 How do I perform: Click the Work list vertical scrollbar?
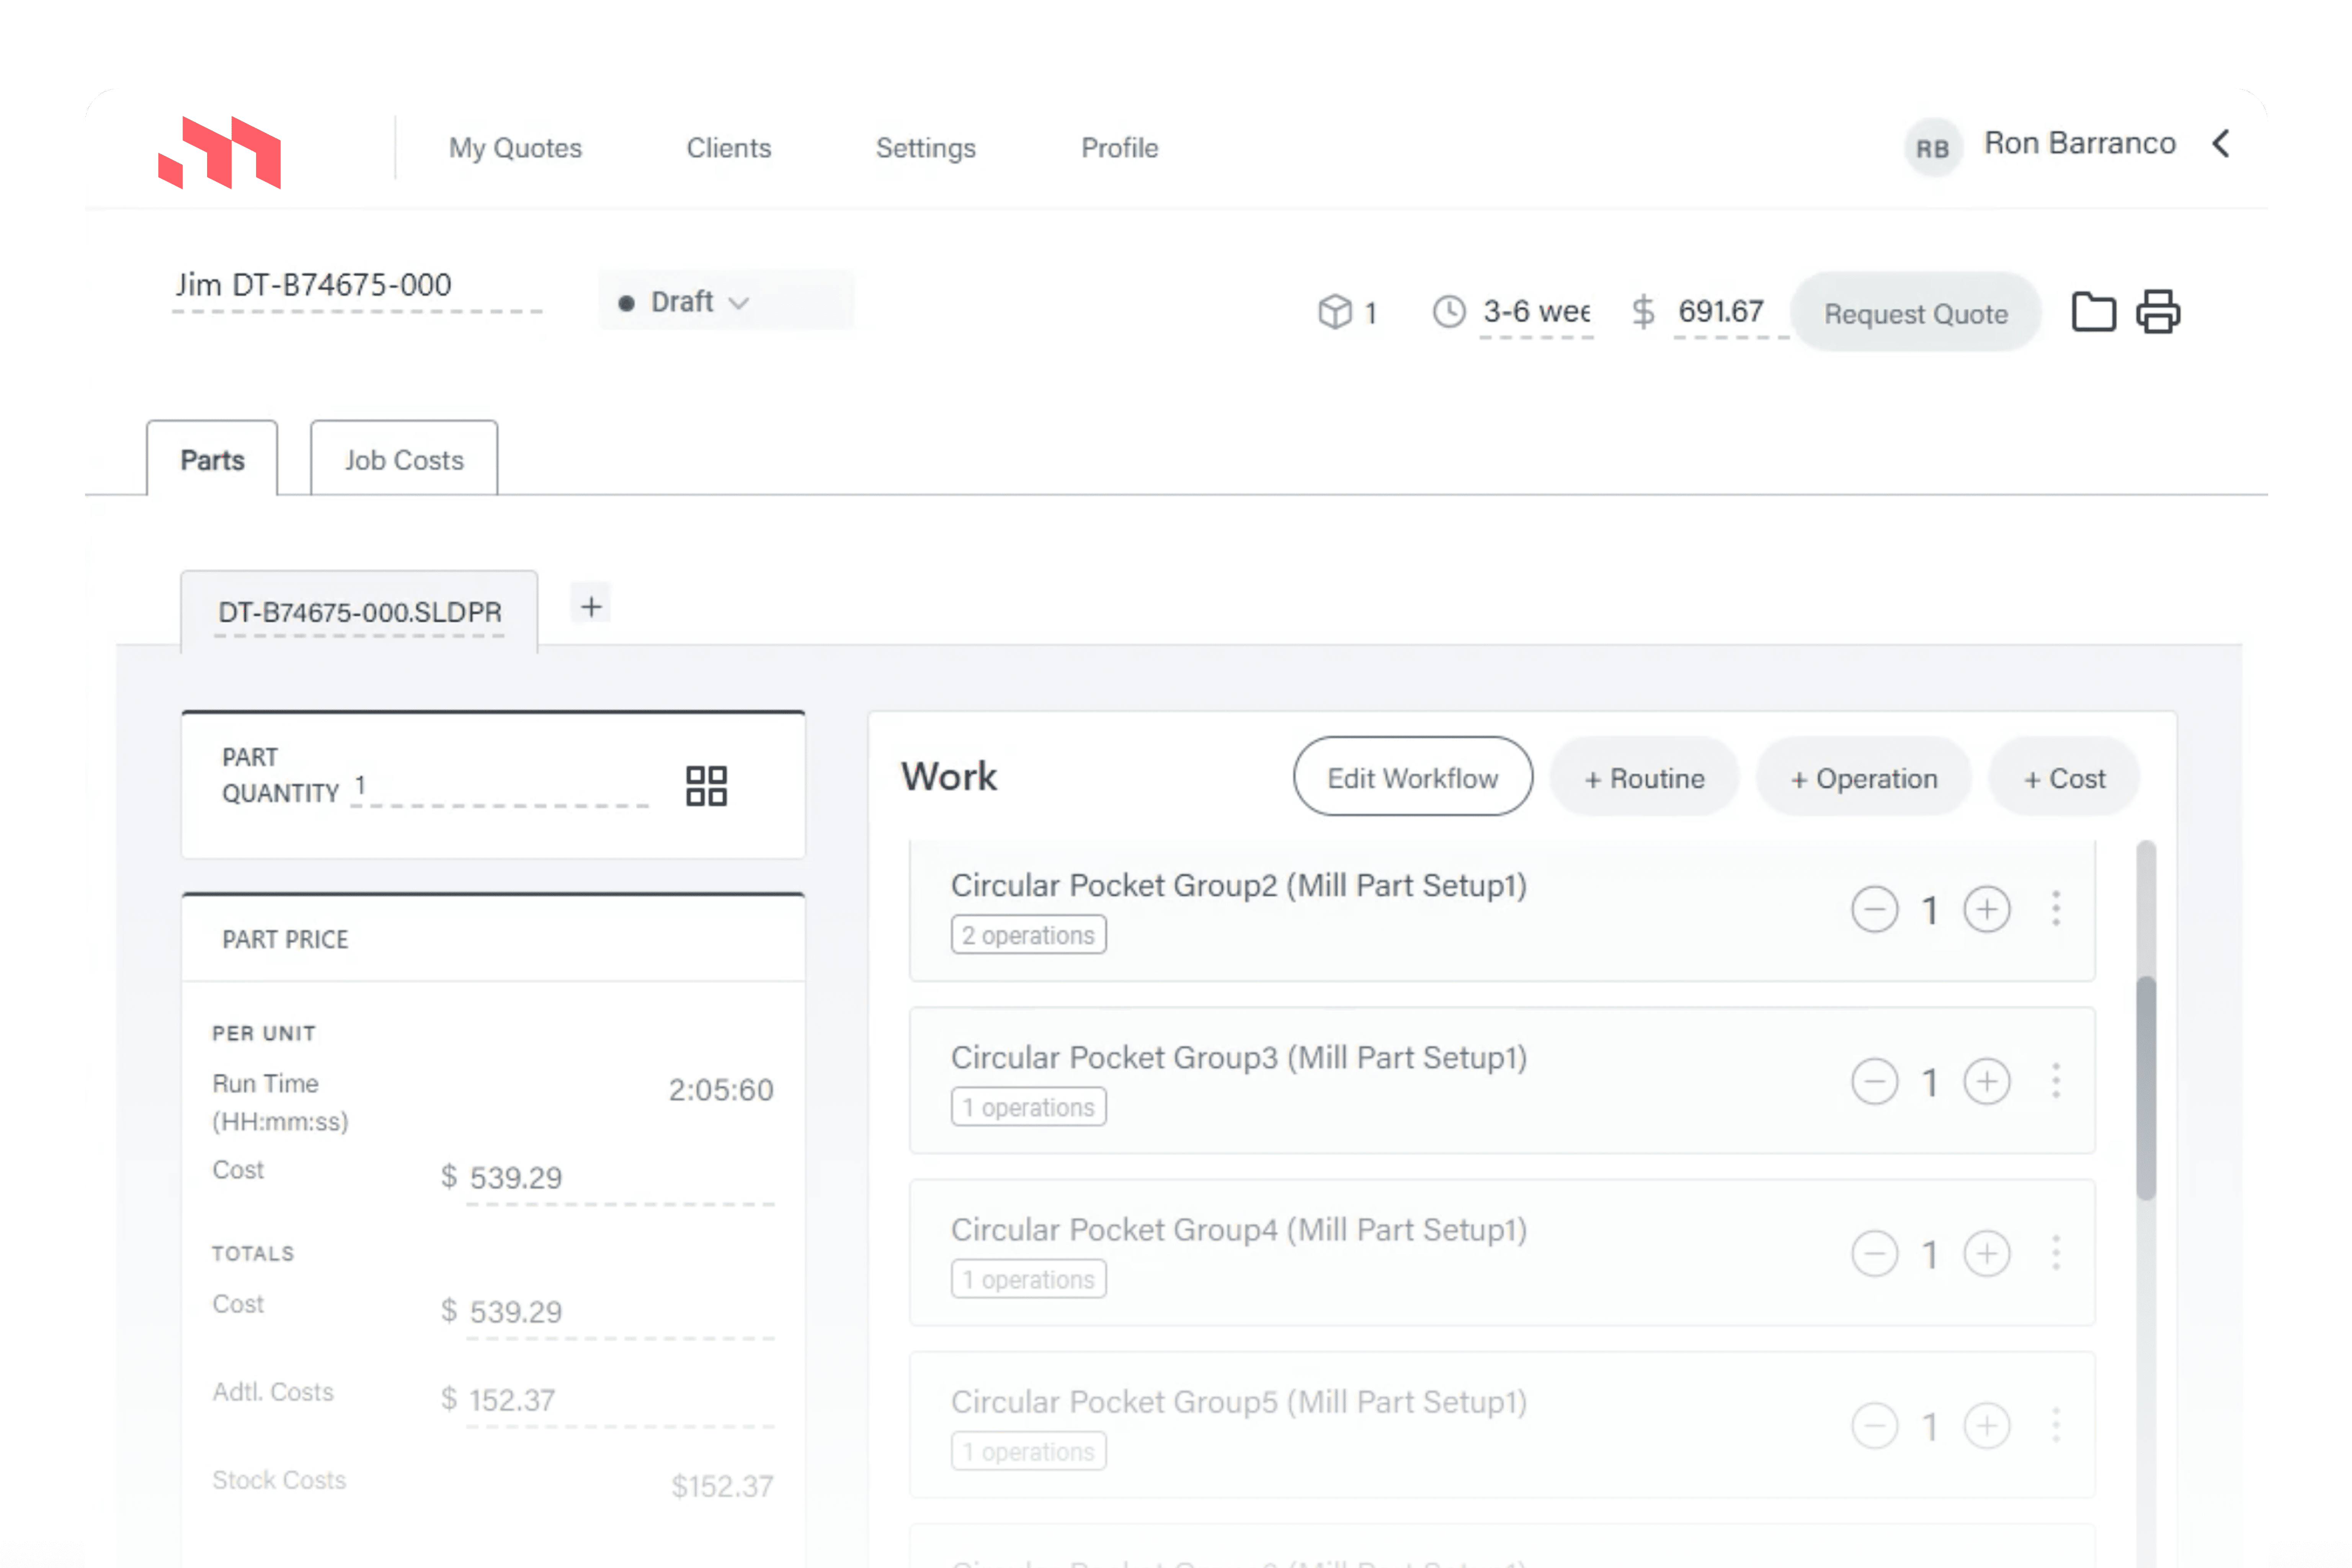(x=2146, y=1087)
